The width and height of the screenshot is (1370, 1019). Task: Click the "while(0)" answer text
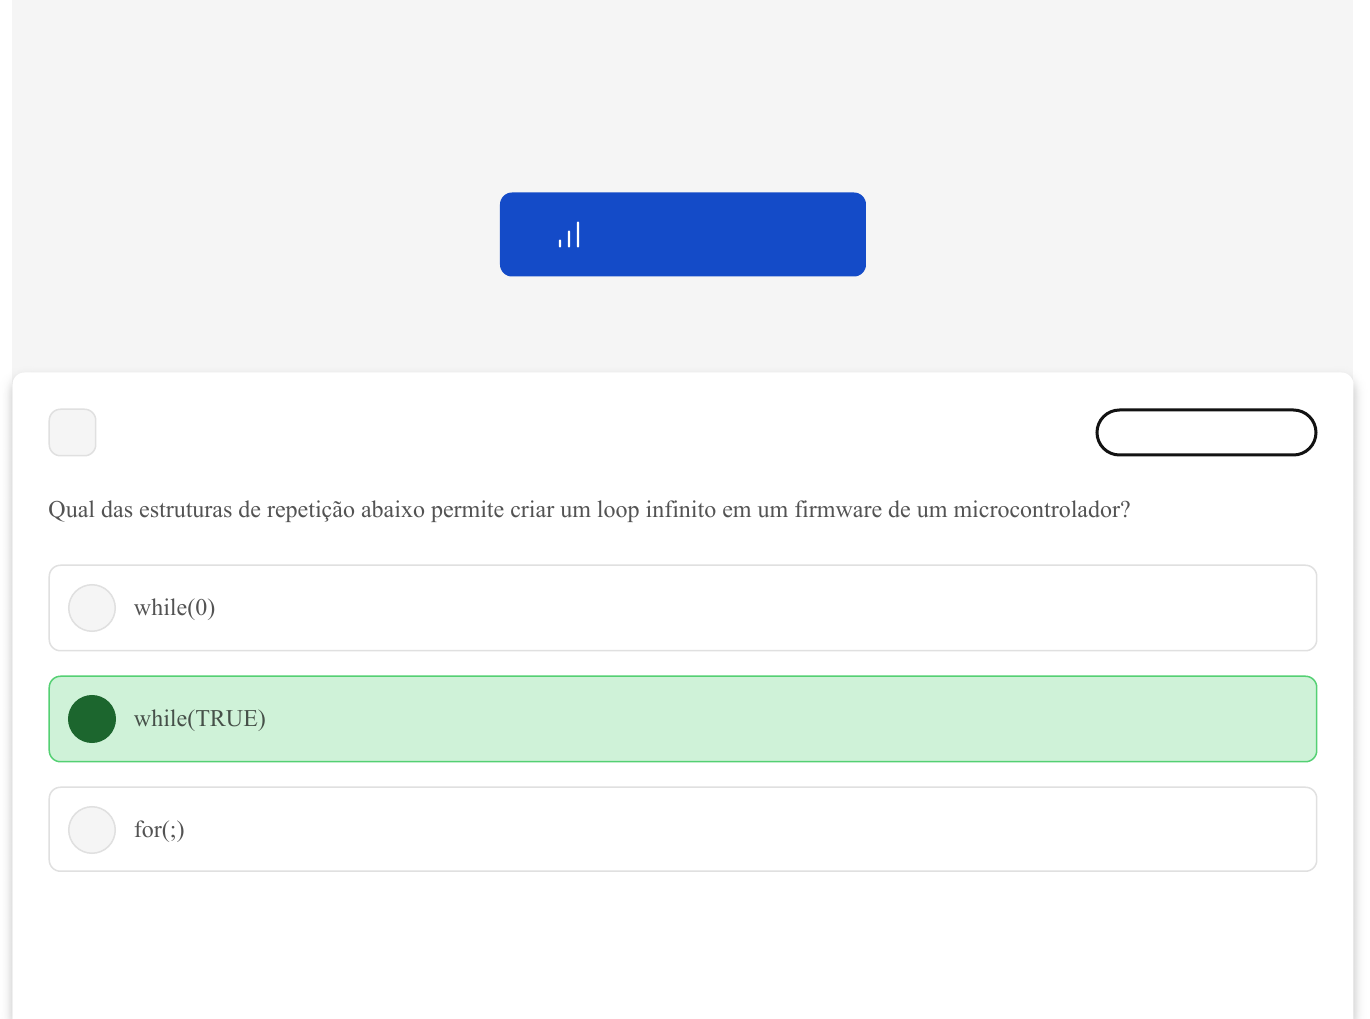click(175, 608)
